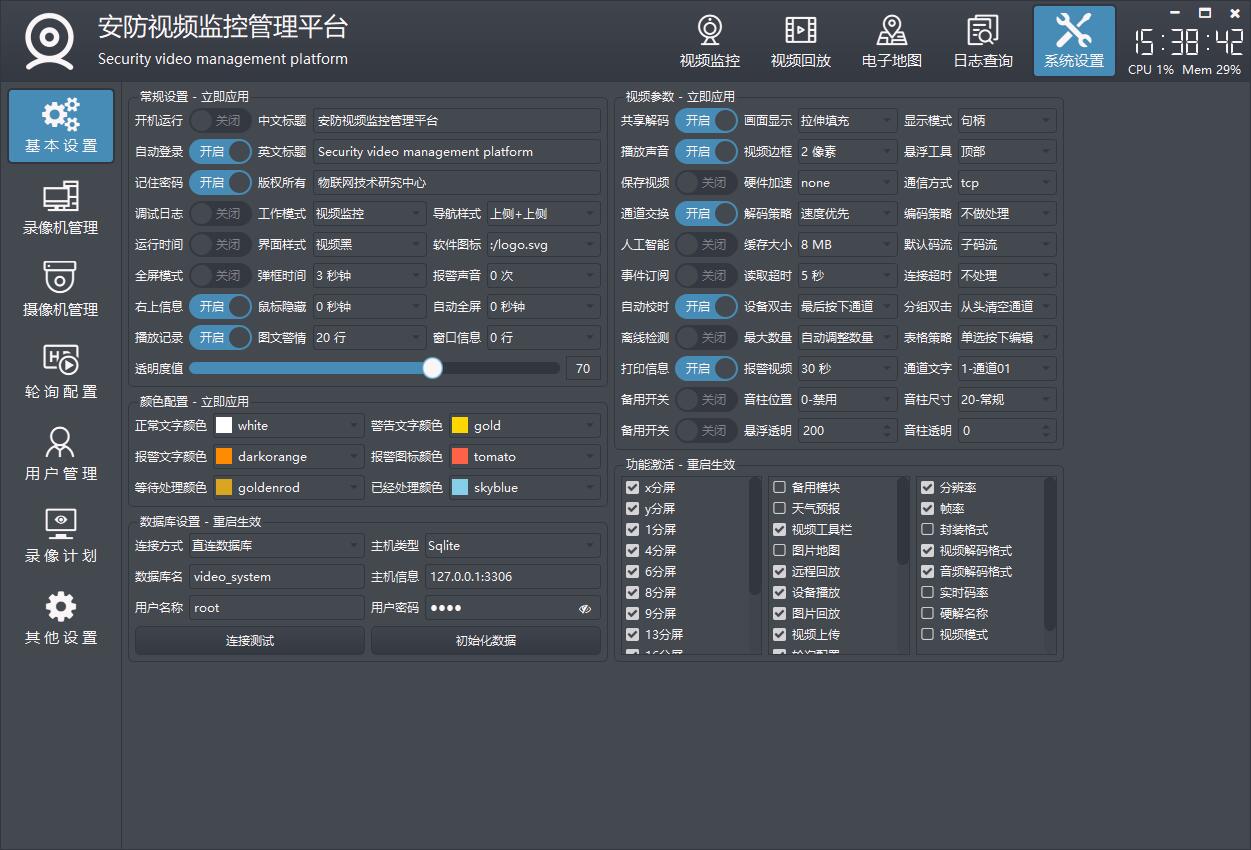
Task: Disable 共享解码 shared decoding switch
Action: tap(706, 121)
